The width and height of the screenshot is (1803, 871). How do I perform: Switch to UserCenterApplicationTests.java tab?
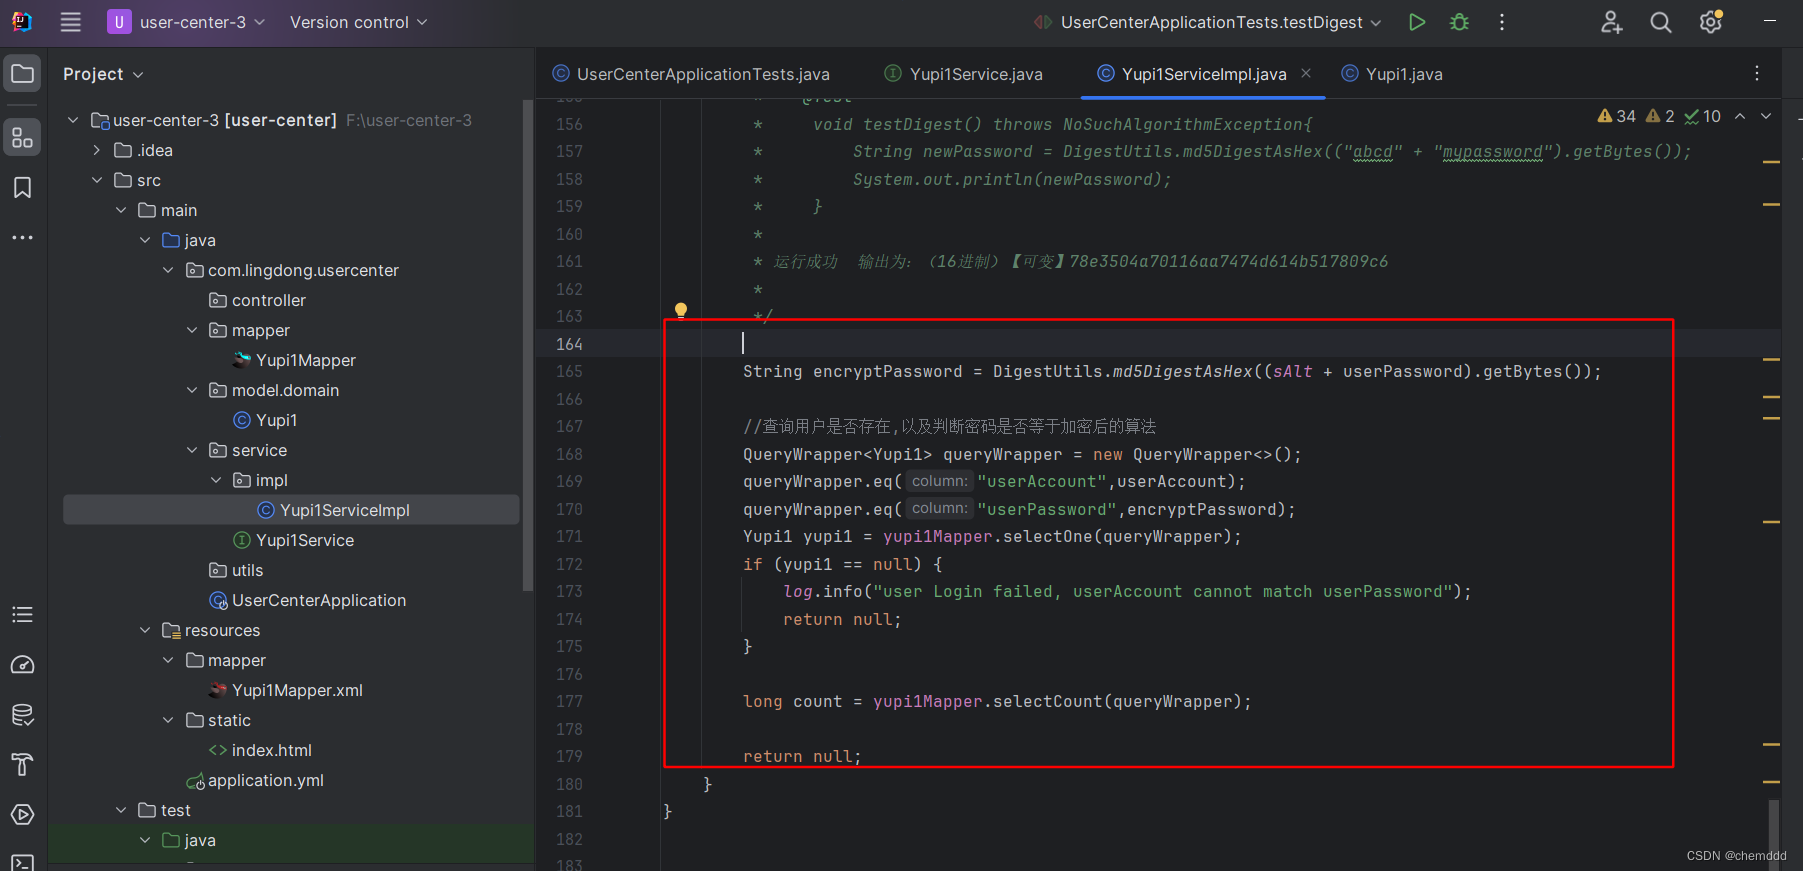pos(691,74)
